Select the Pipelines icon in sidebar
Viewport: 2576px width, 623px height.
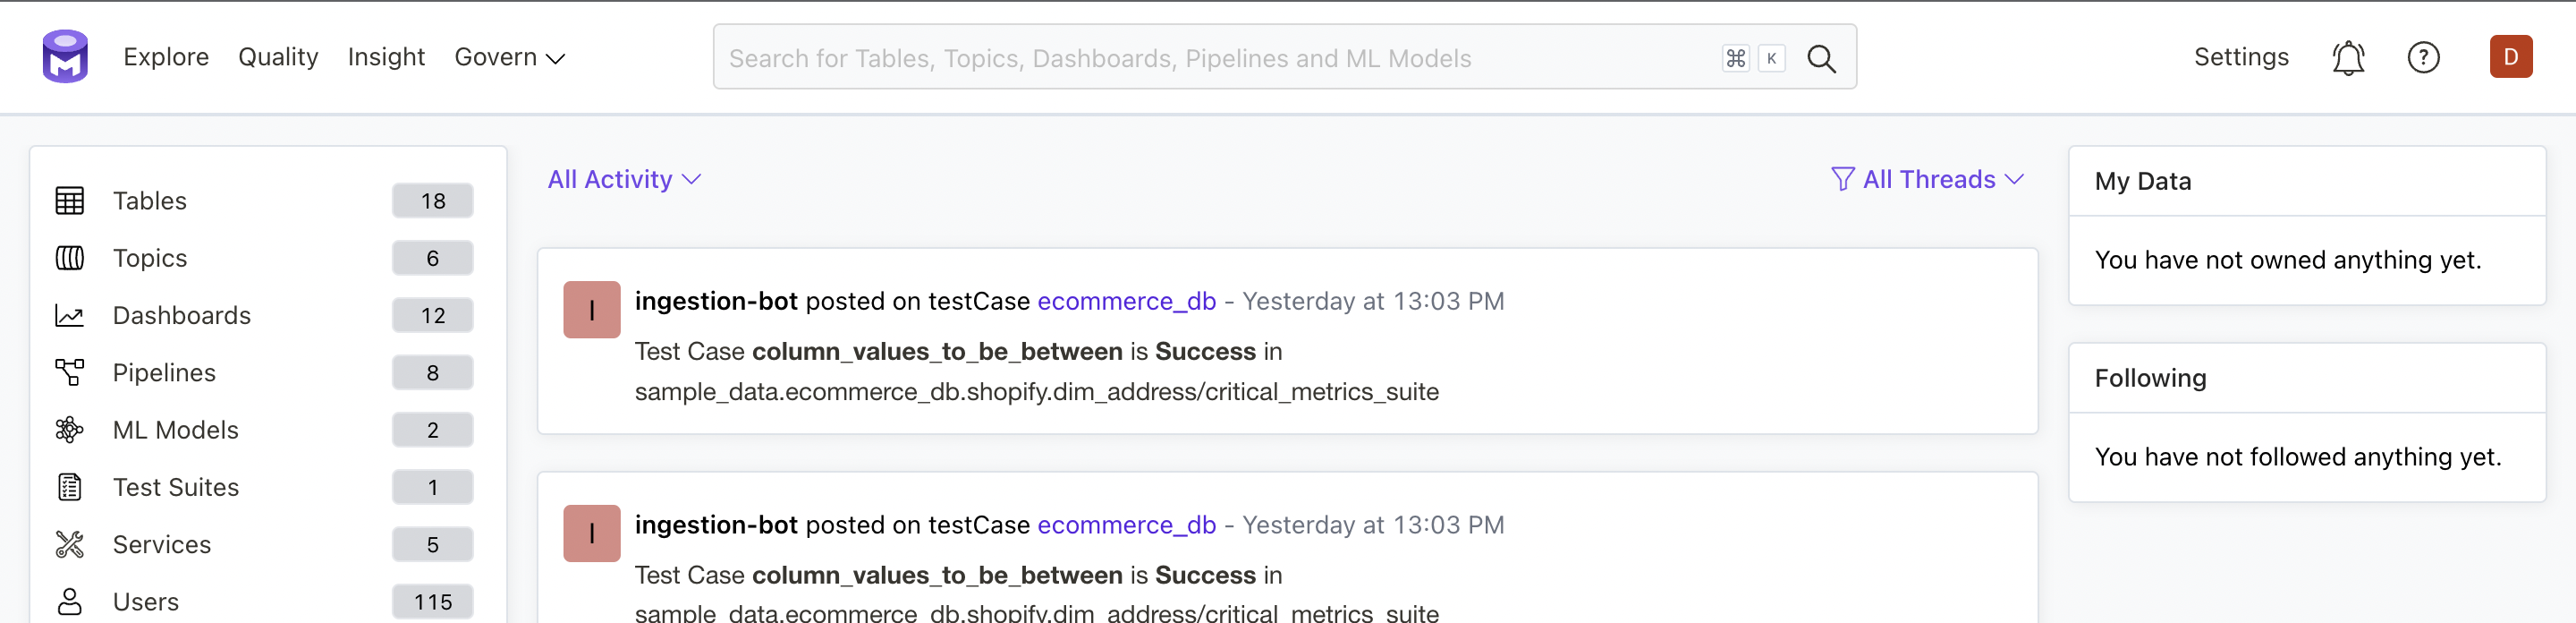(x=69, y=372)
